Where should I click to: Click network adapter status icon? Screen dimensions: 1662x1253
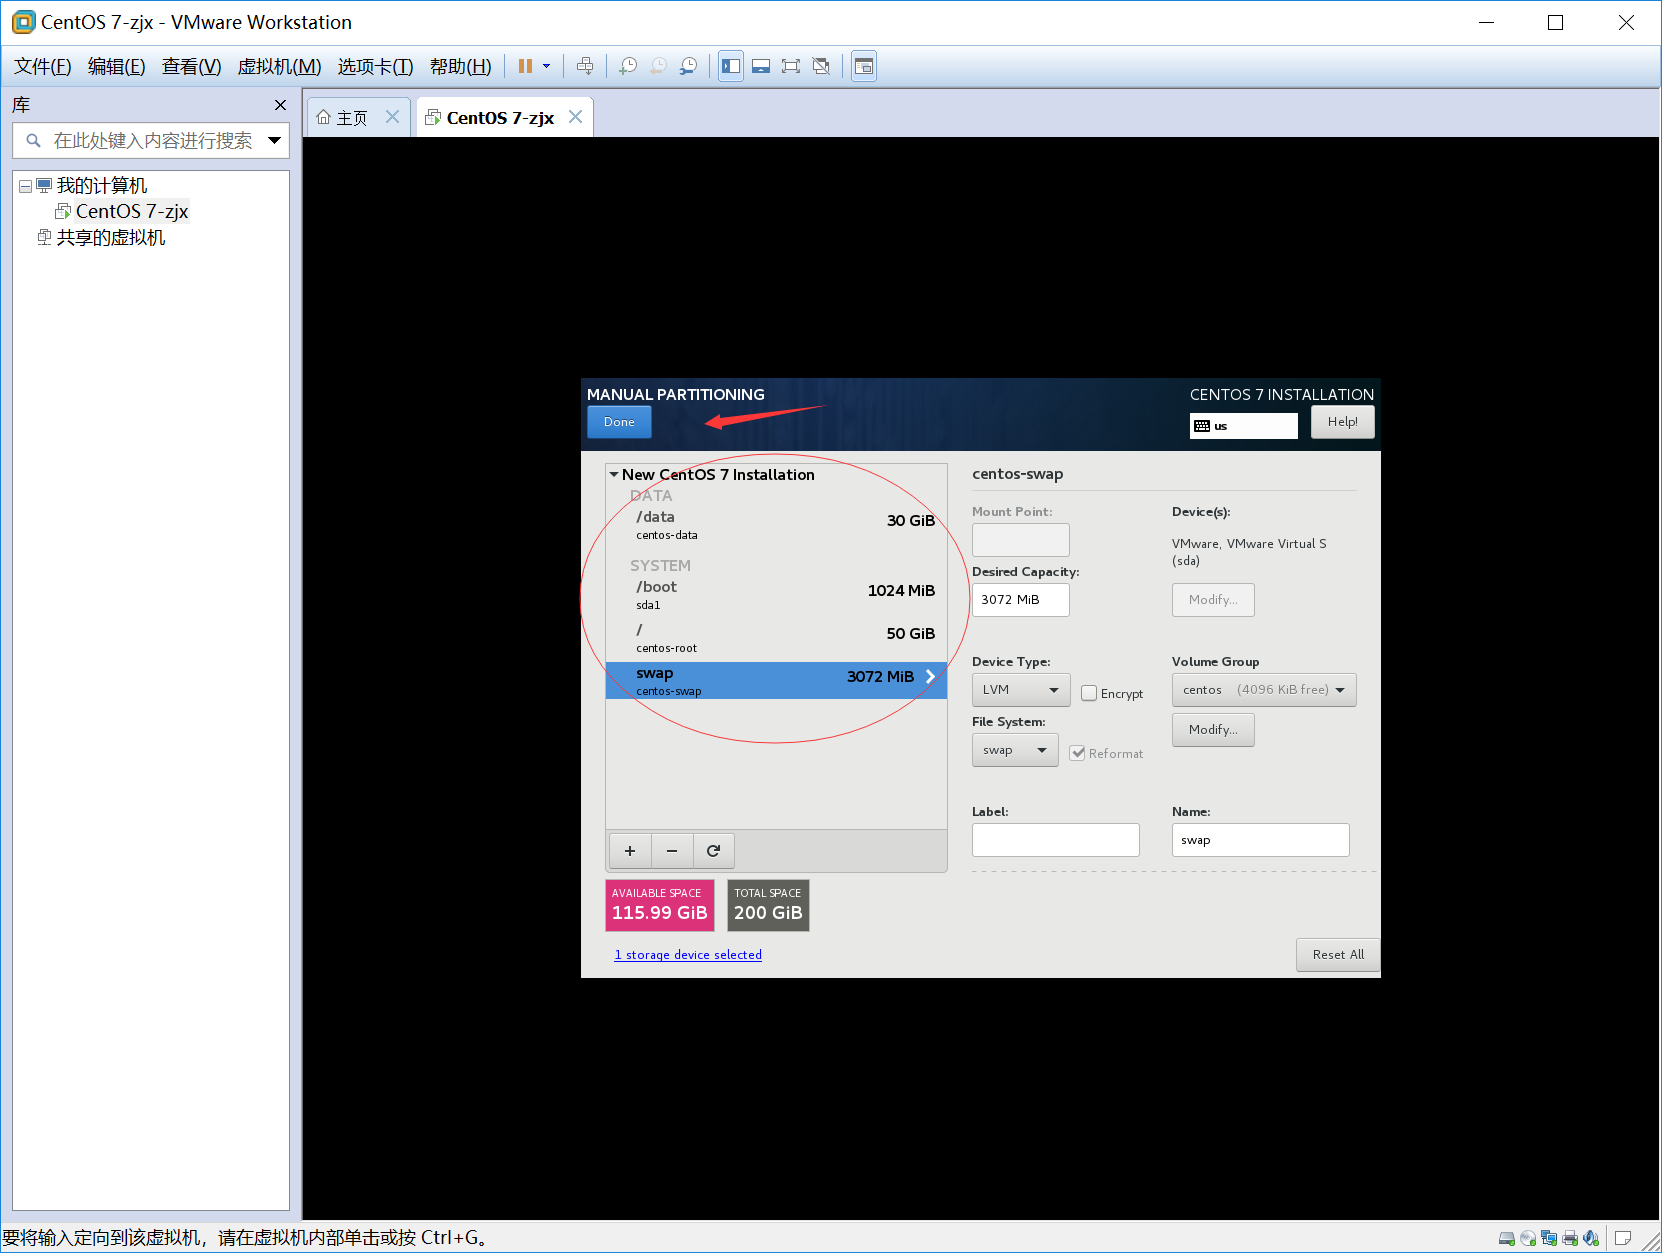(1549, 1238)
